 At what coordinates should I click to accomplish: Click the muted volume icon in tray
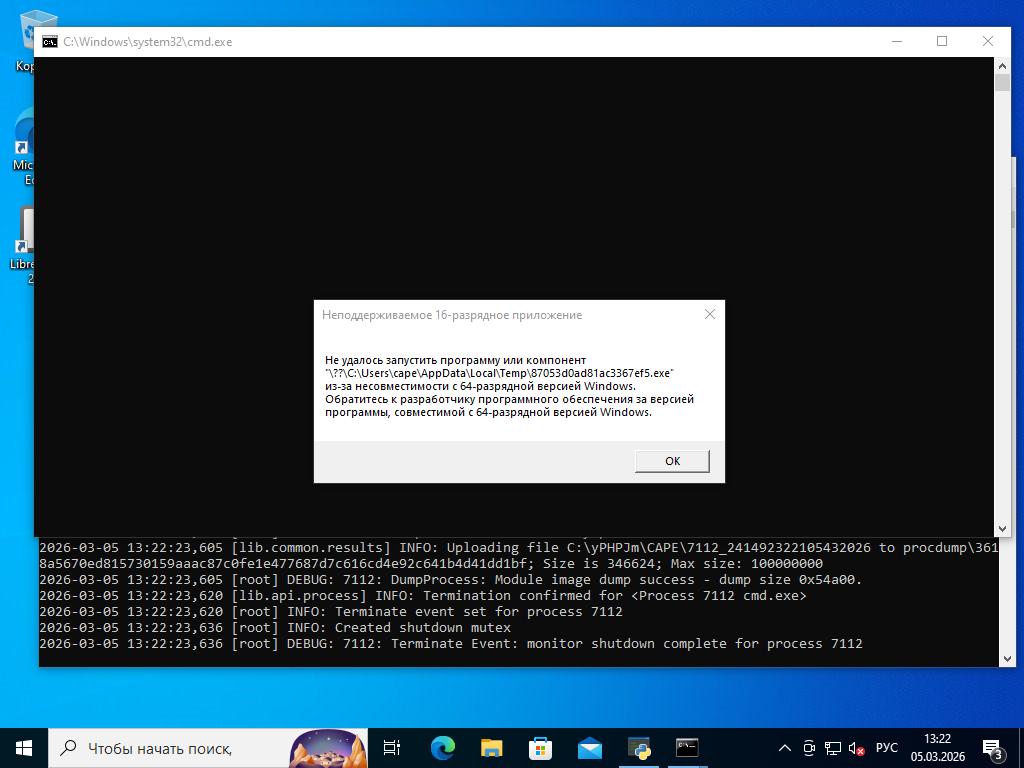[856, 748]
